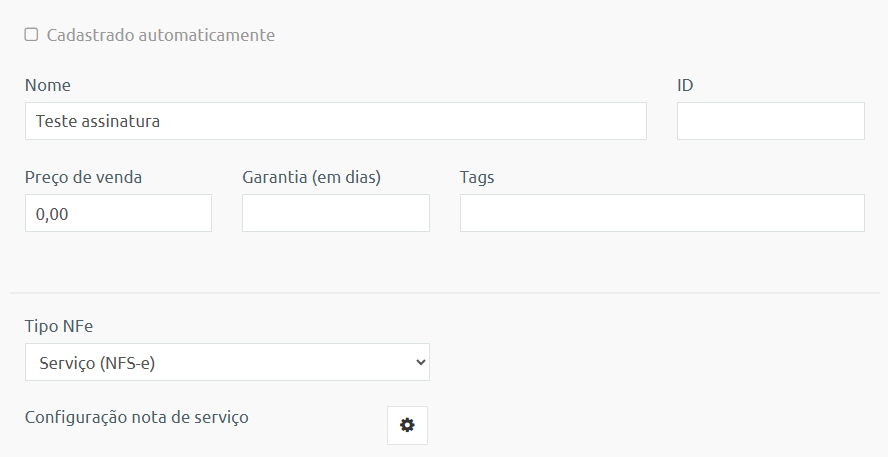Place cursor on 'Teste assinatura' text
The height and width of the screenshot is (457, 888).
point(98,121)
